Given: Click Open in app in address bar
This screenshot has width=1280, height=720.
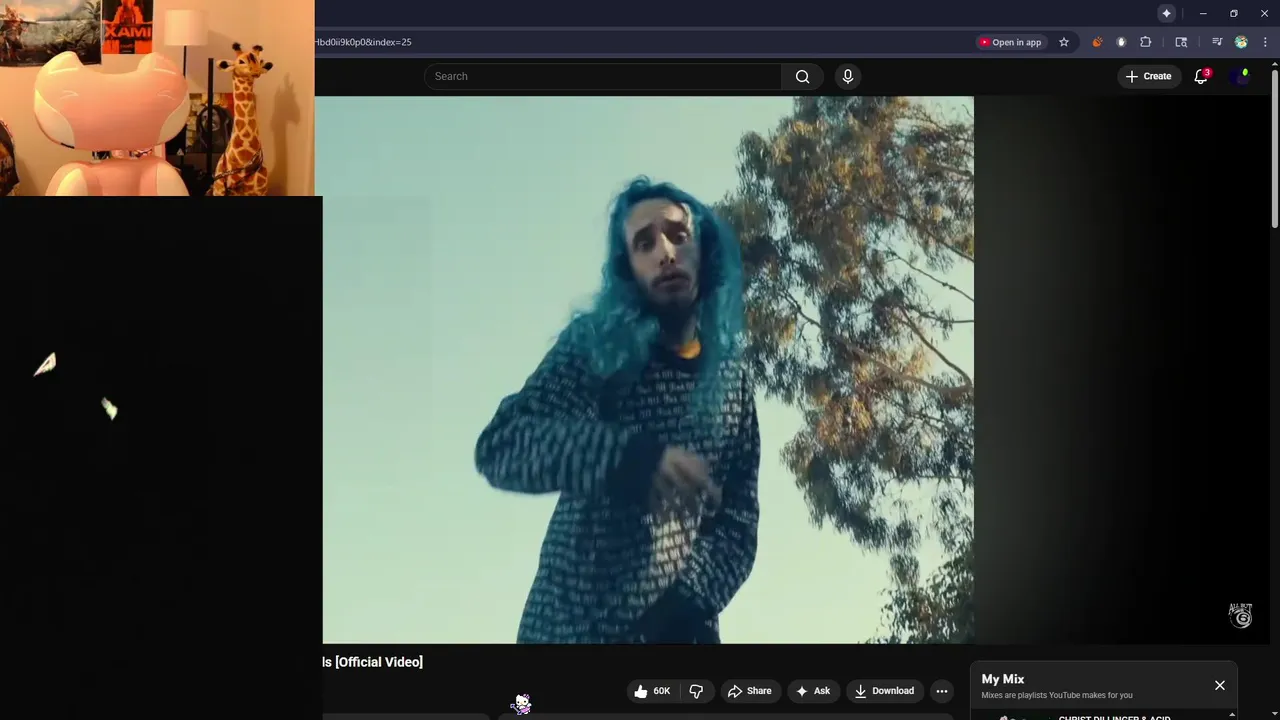Looking at the screenshot, I should pyautogui.click(x=1010, y=42).
